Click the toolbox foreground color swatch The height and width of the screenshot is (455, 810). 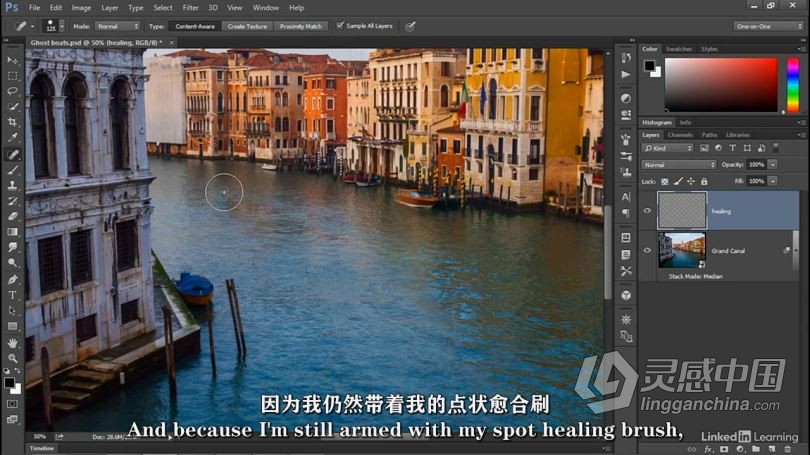coord(9,383)
